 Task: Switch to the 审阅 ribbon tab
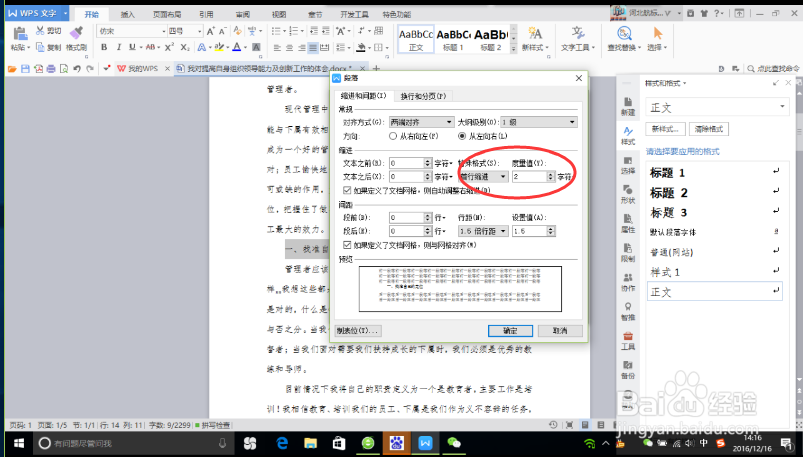243,14
